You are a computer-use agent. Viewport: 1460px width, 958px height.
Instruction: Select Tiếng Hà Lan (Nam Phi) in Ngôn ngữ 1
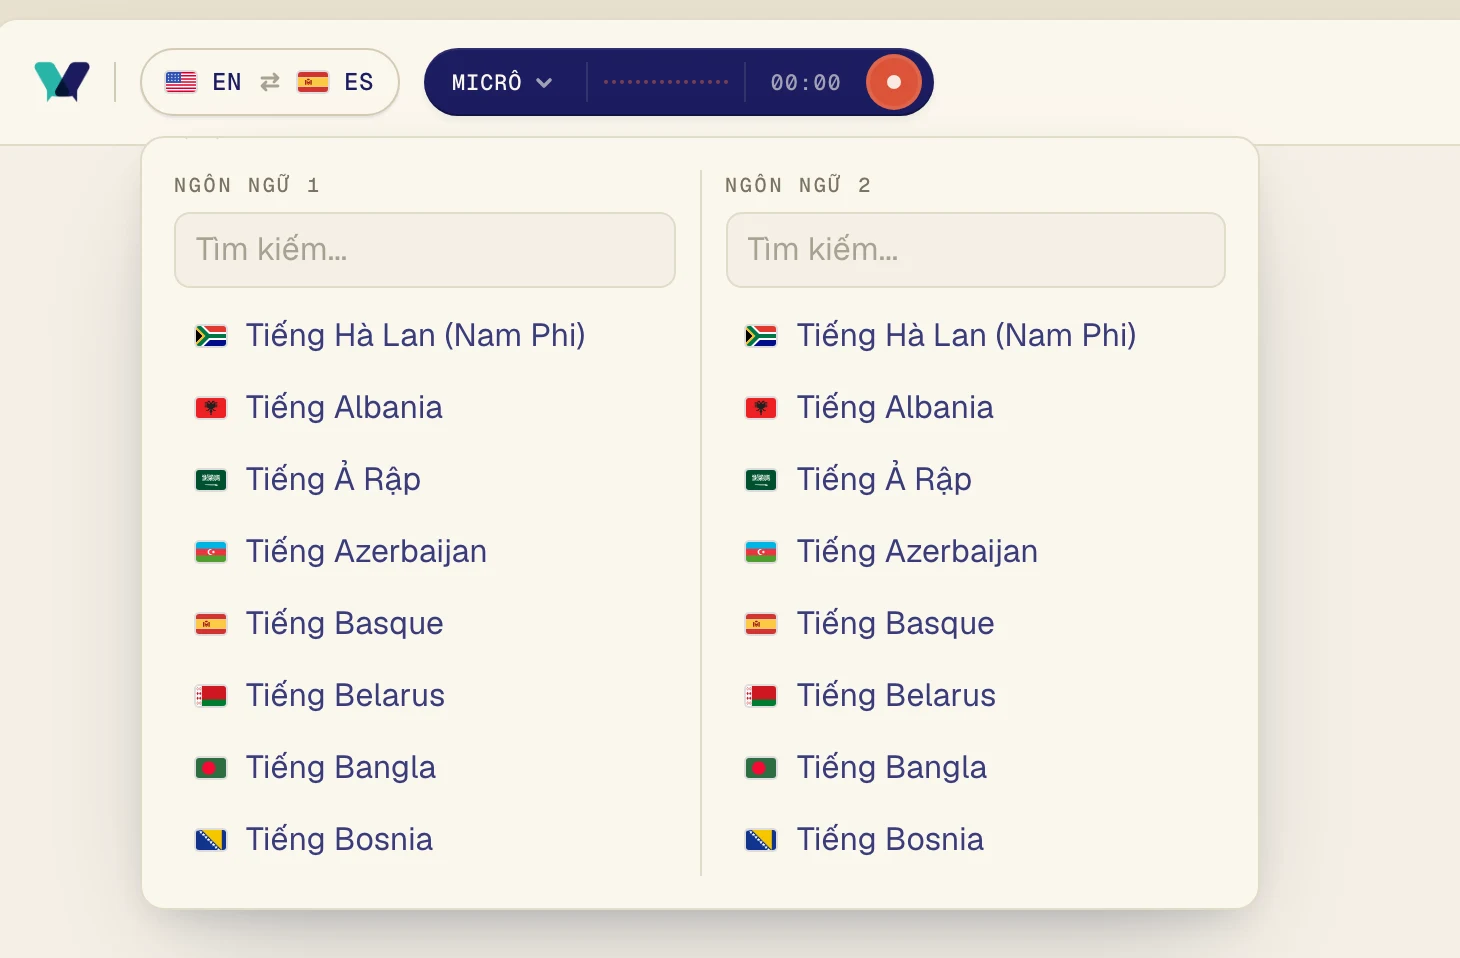pos(425,335)
